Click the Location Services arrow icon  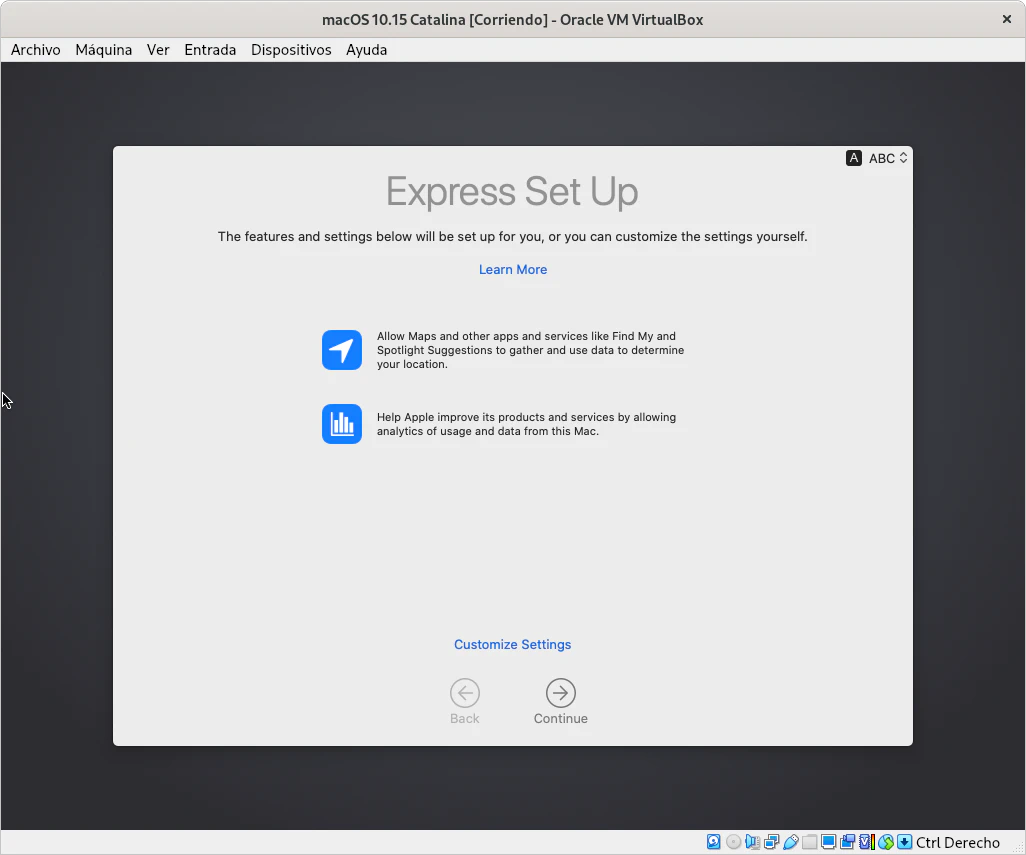click(342, 350)
